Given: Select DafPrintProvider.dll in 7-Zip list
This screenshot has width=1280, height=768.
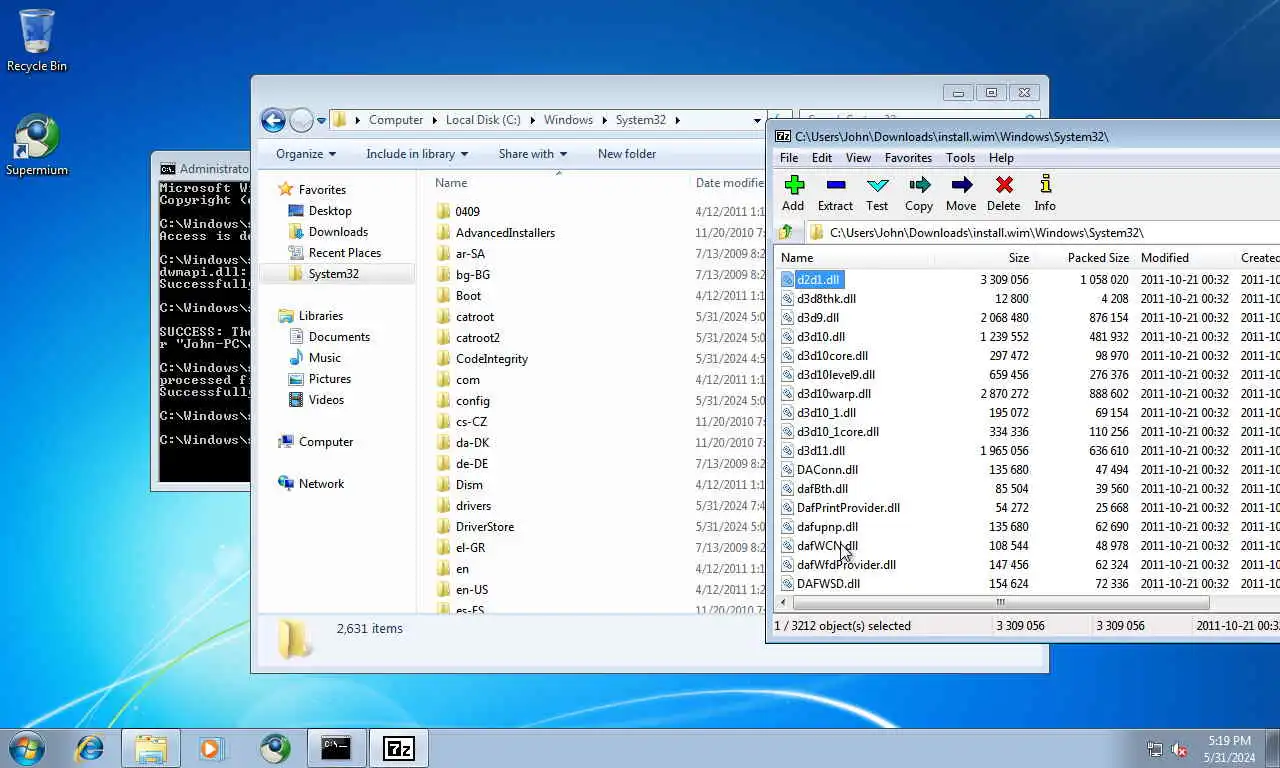Looking at the screenshot, I should (x=848, y=508).
